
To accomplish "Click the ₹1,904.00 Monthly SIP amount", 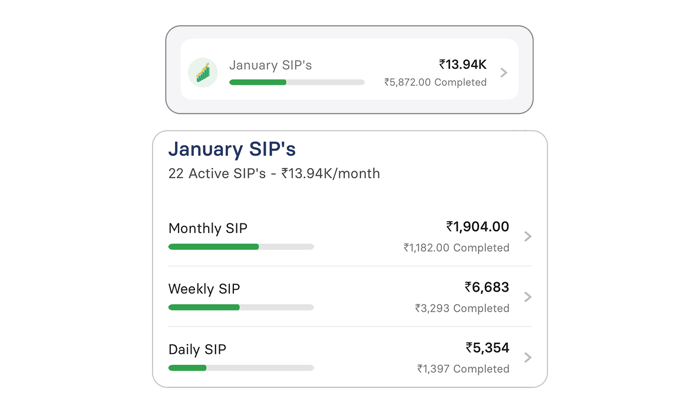I will [477, 227].
